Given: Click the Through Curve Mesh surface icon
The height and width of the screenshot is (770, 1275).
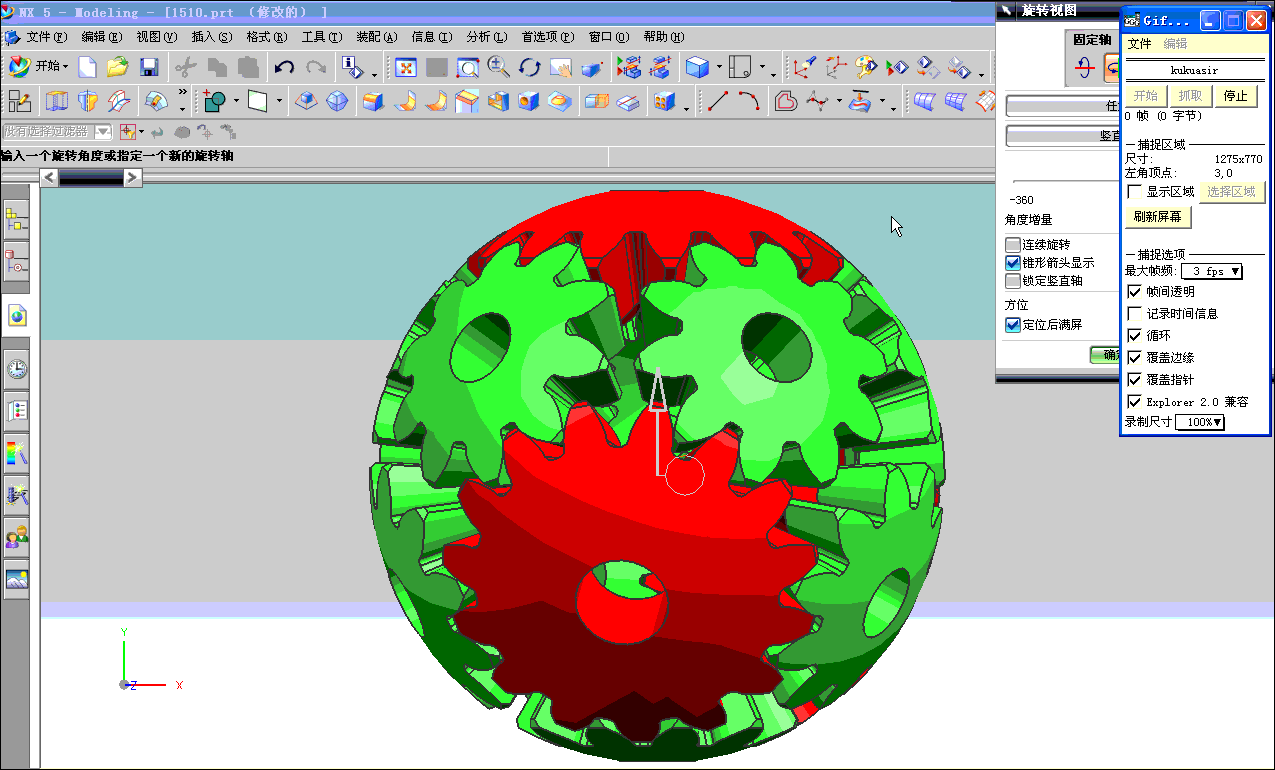Looking at the screenshot, I should point(958,101).
